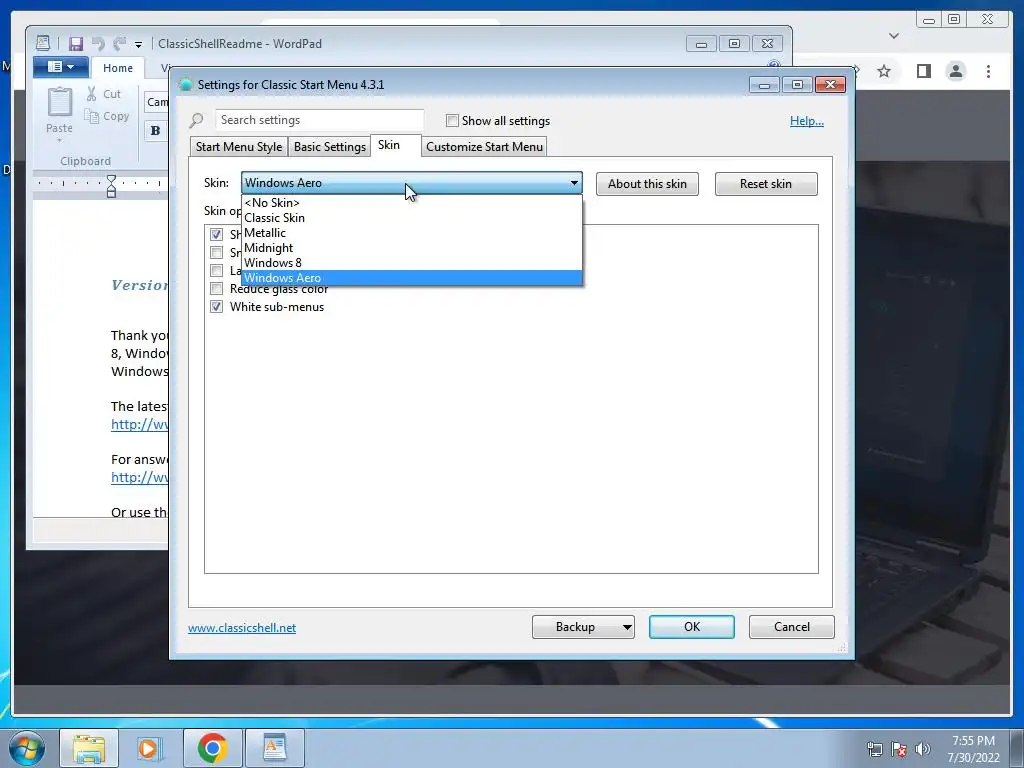This screenshot has height=768, width=1024.
Task: Toggle the Chrome side panel icon
Action: (923, 71)
